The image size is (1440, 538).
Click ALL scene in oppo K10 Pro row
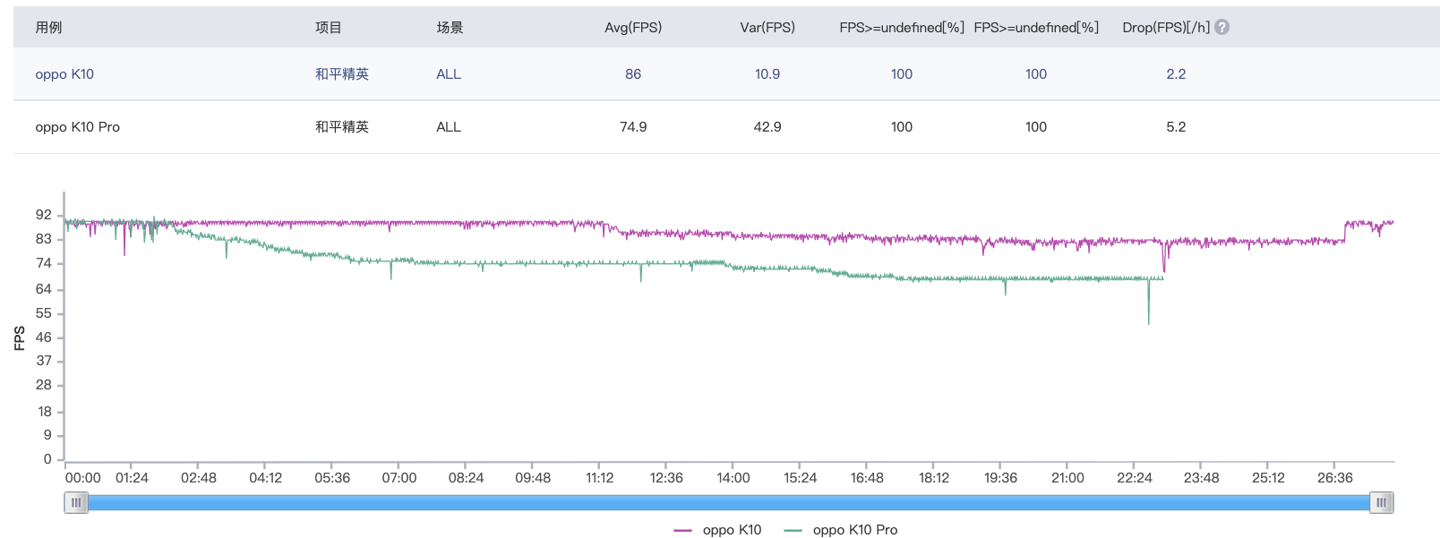[x=449, y=127]
